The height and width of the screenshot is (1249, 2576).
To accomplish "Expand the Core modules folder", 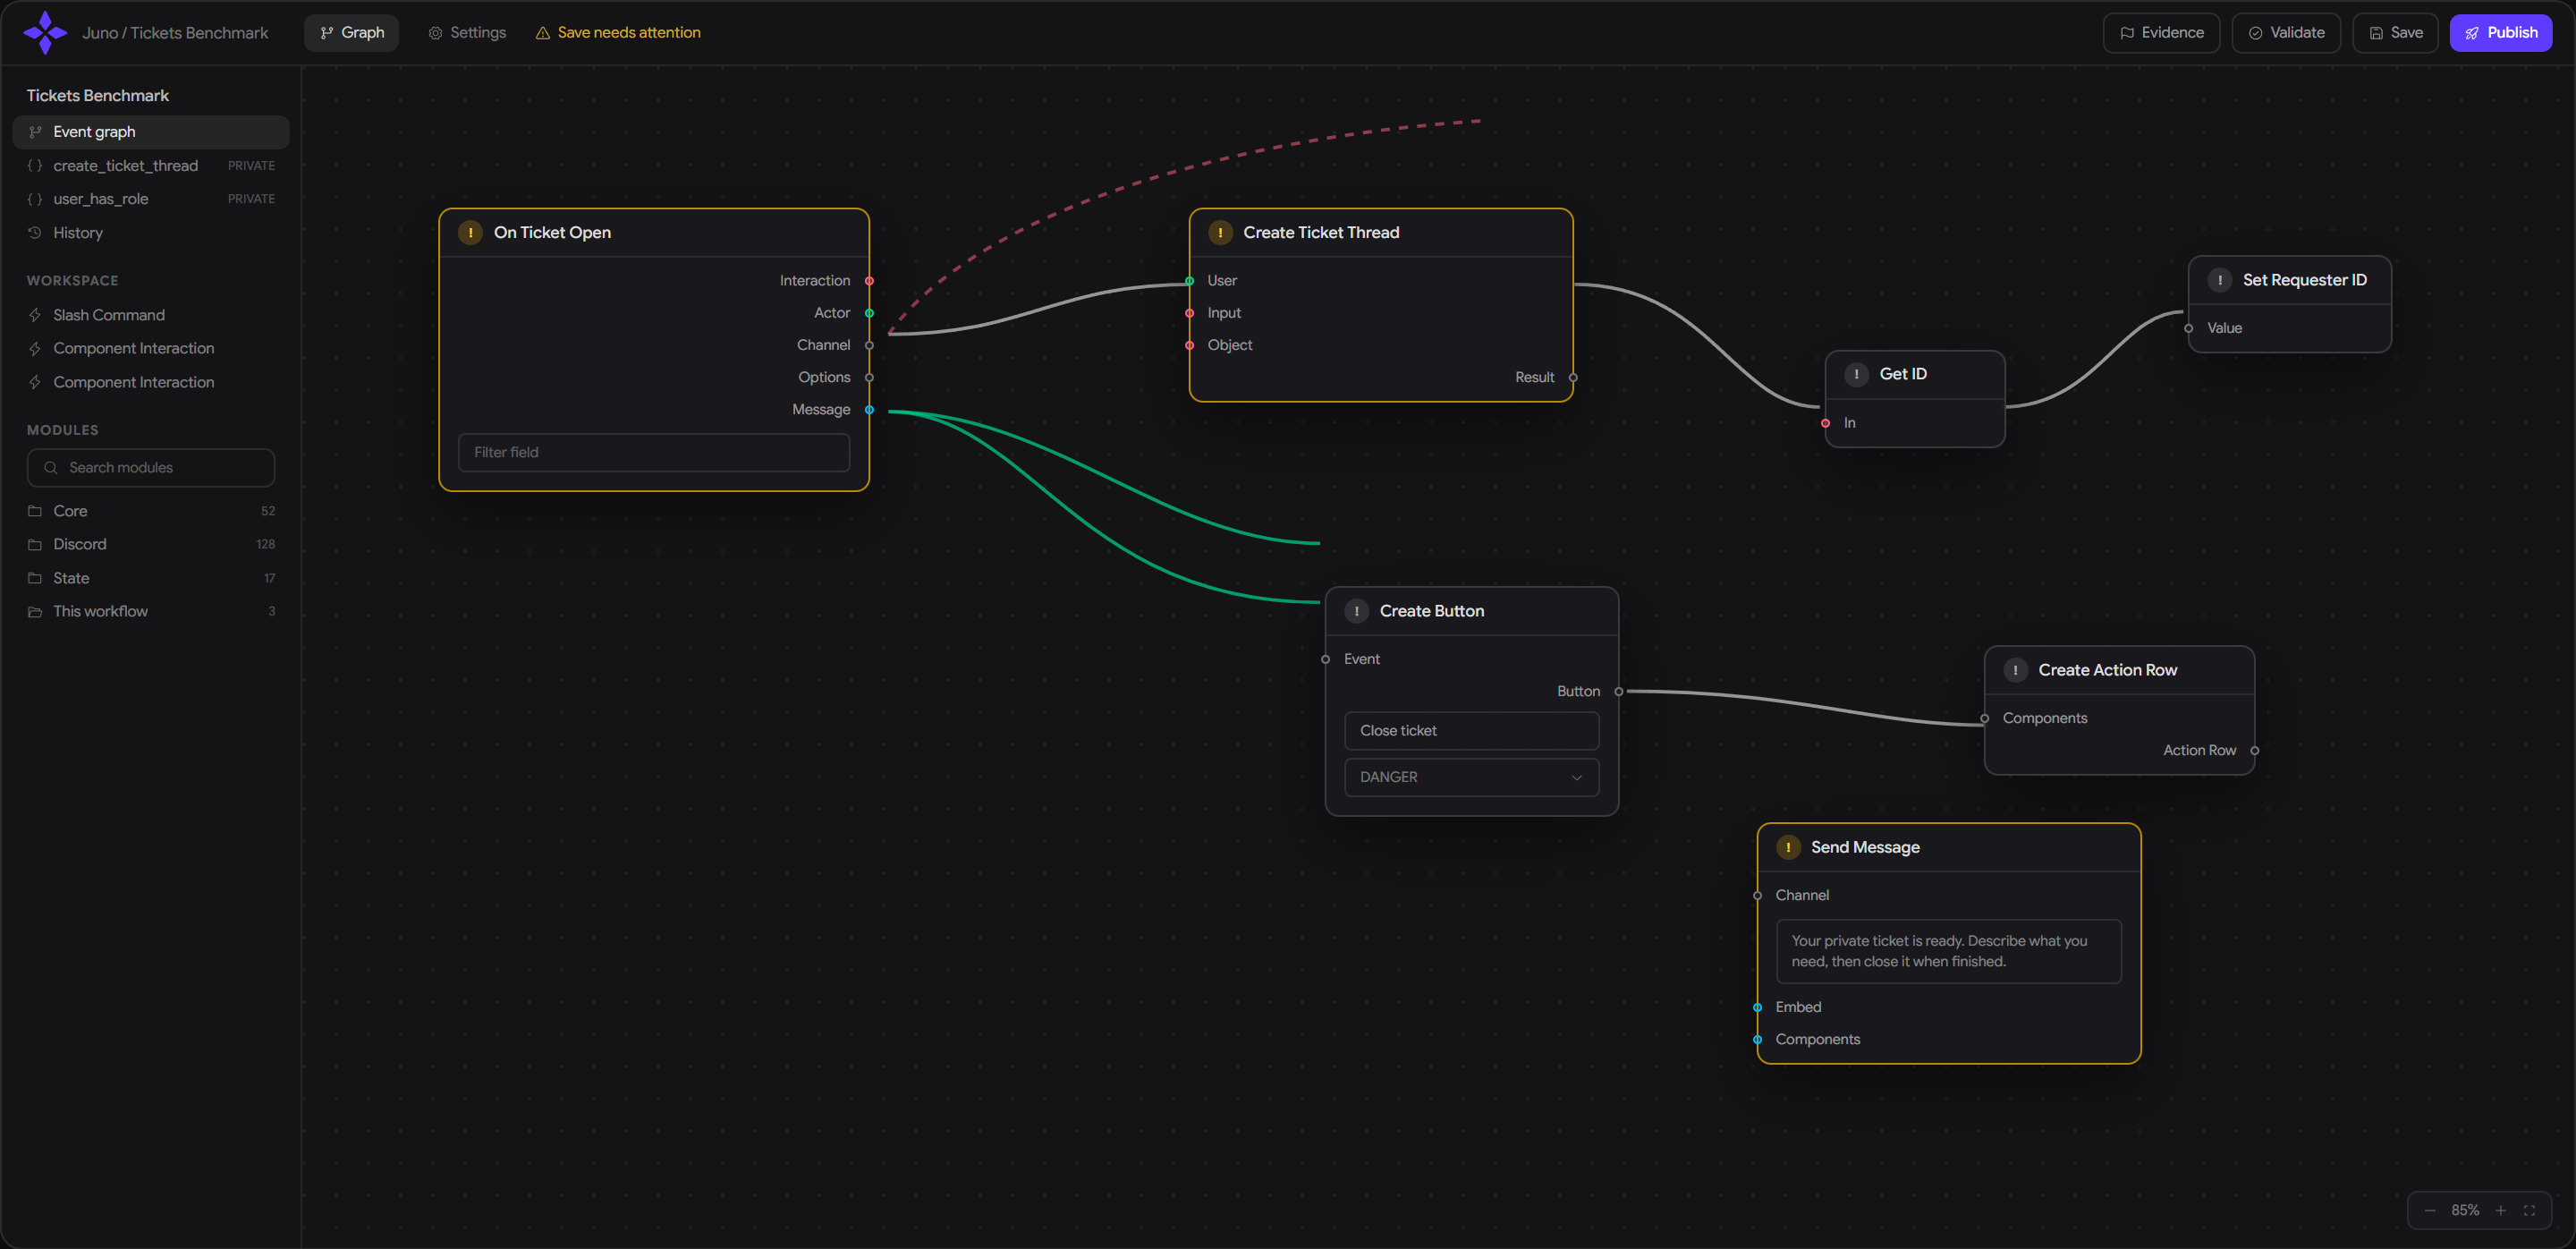I will pos(151,510).
